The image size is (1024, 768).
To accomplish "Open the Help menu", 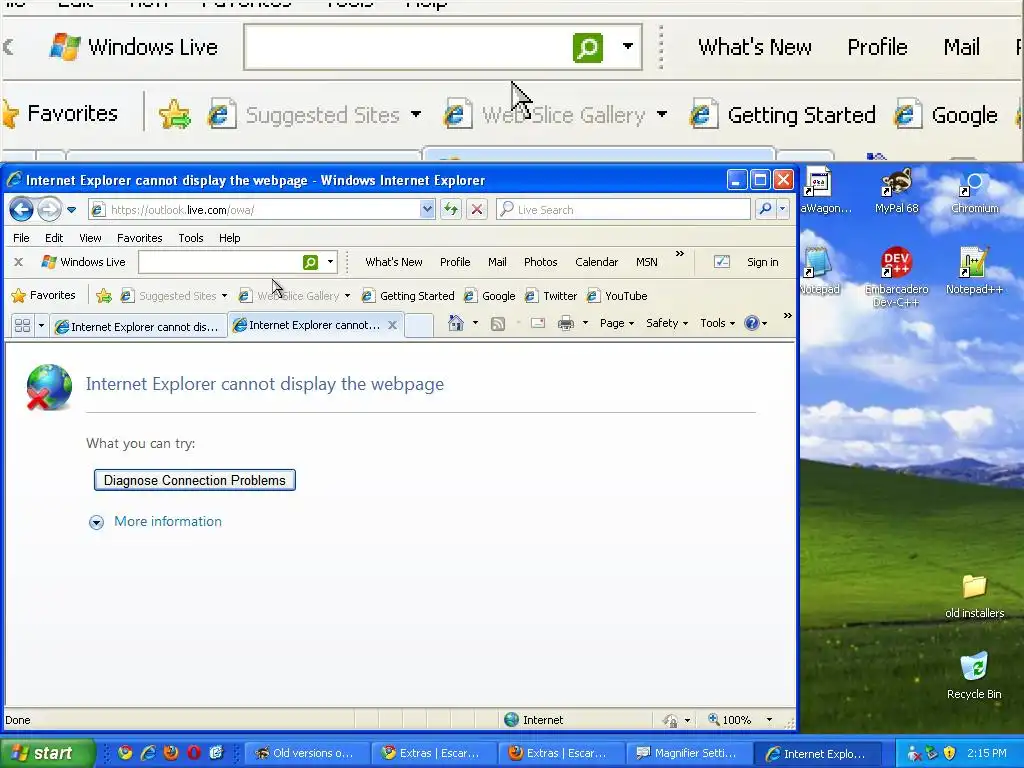I will [229, 238].
